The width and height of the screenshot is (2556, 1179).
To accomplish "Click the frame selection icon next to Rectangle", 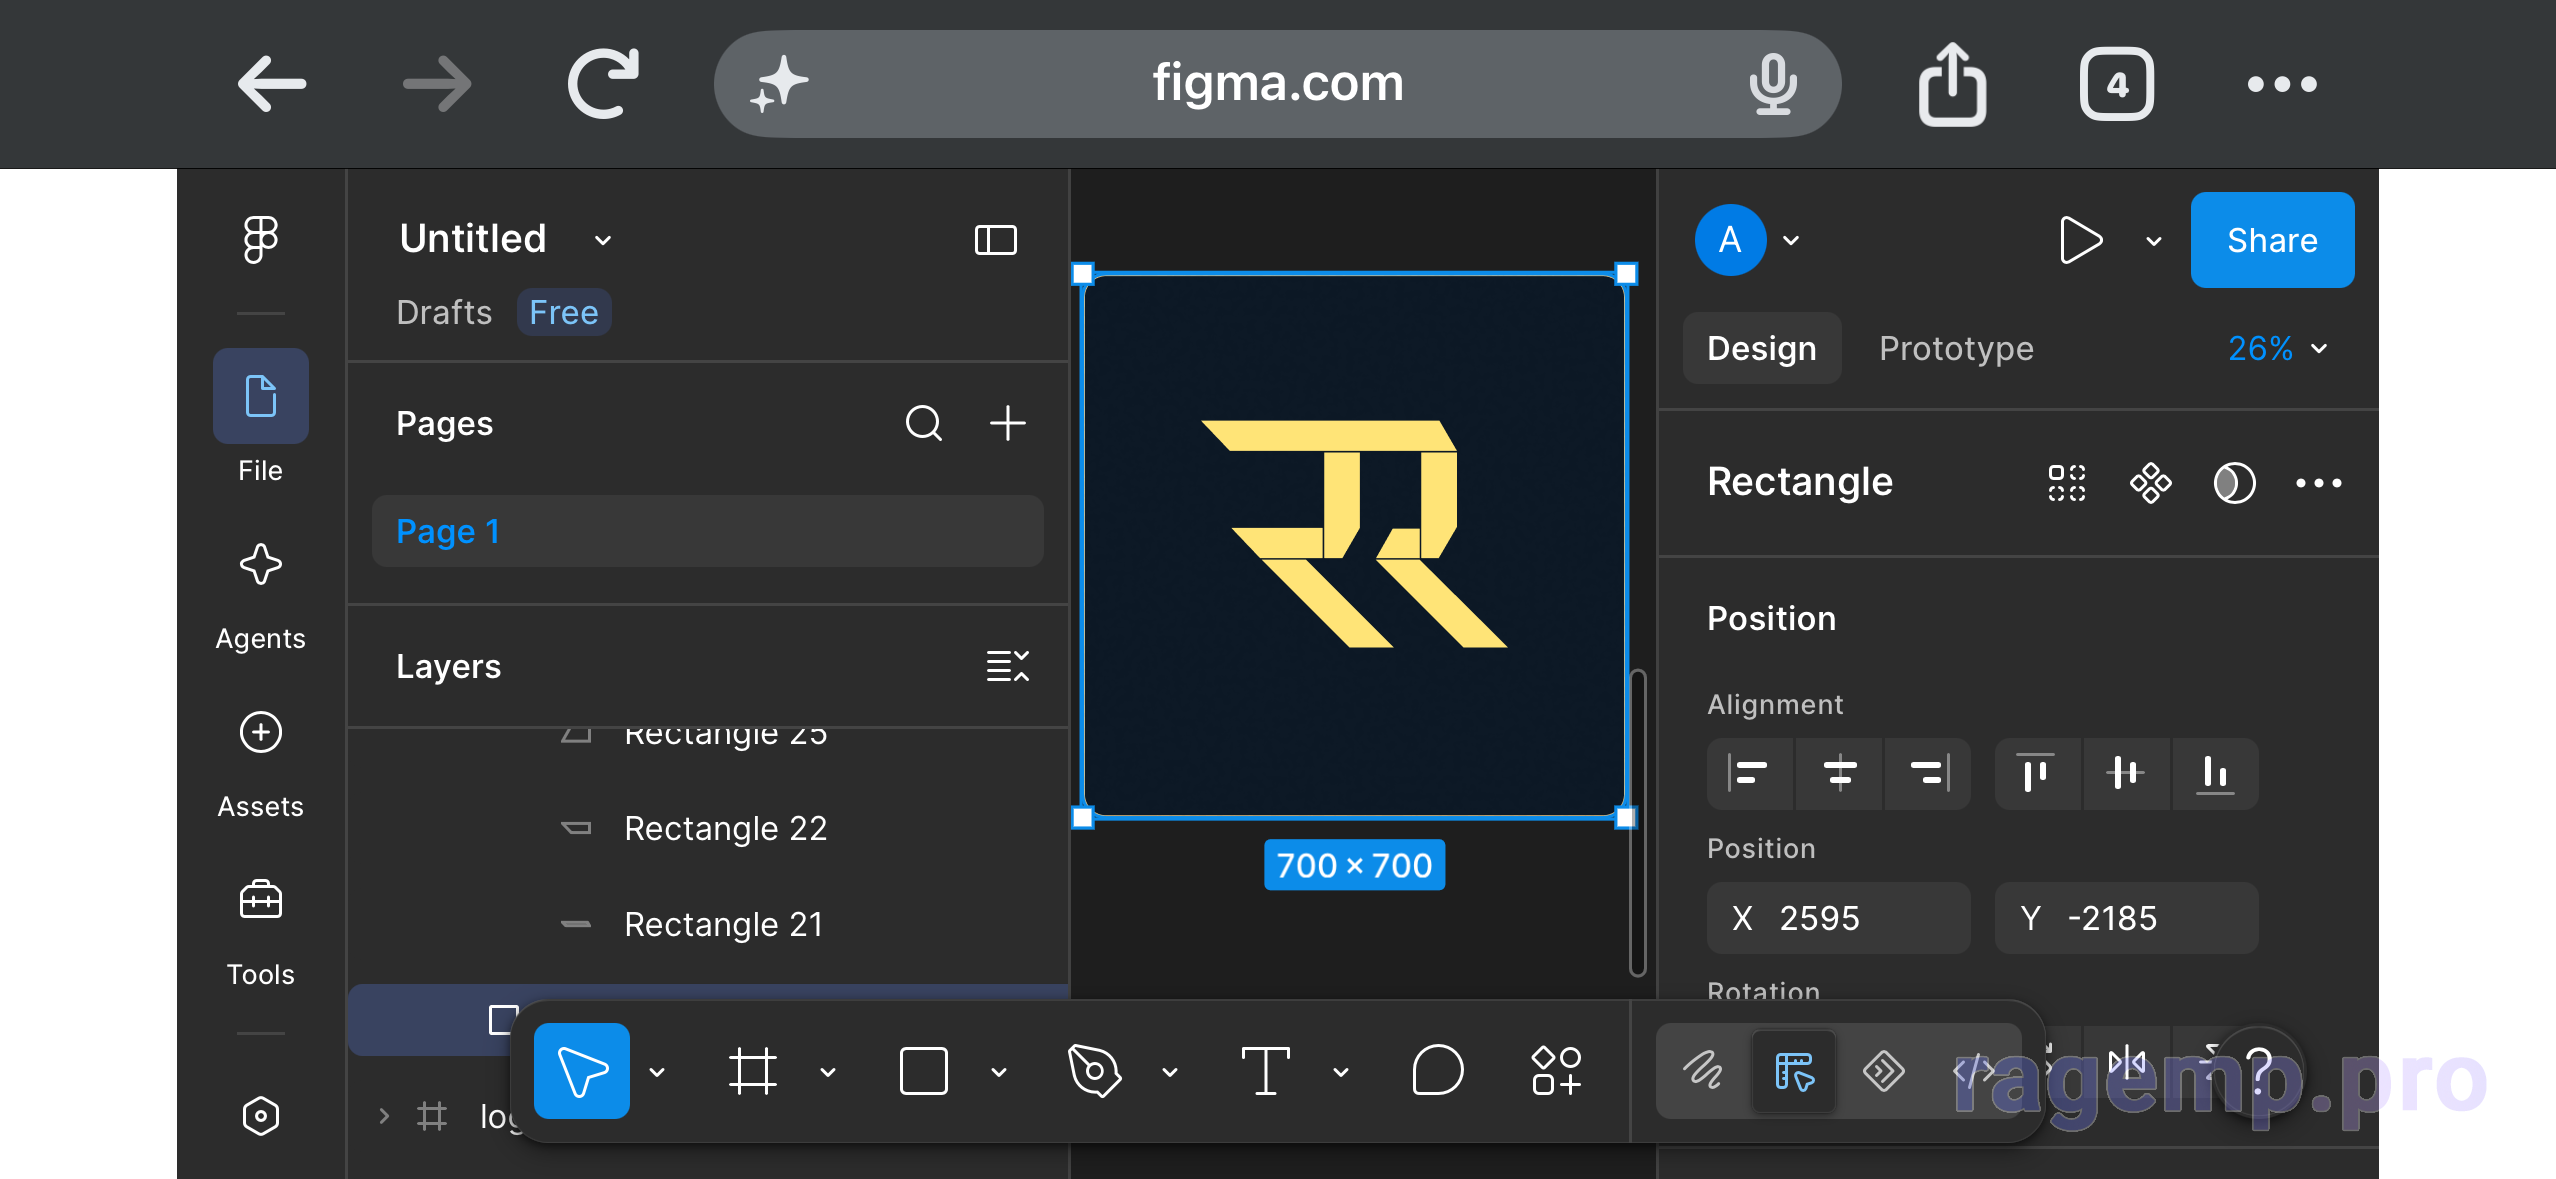I will point(2066,483).
